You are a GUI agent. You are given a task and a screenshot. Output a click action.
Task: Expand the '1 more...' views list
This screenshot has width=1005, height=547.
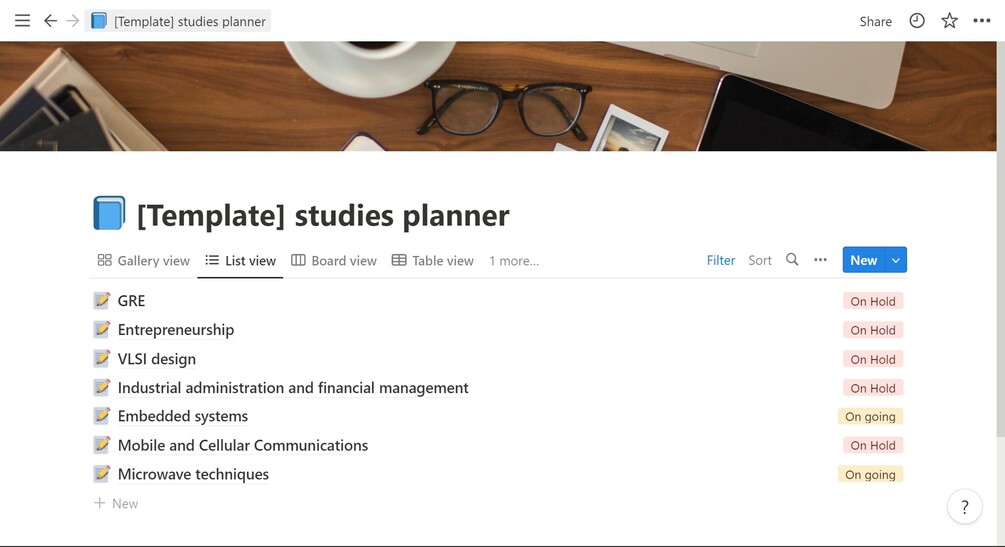click(x=513, y=261)
